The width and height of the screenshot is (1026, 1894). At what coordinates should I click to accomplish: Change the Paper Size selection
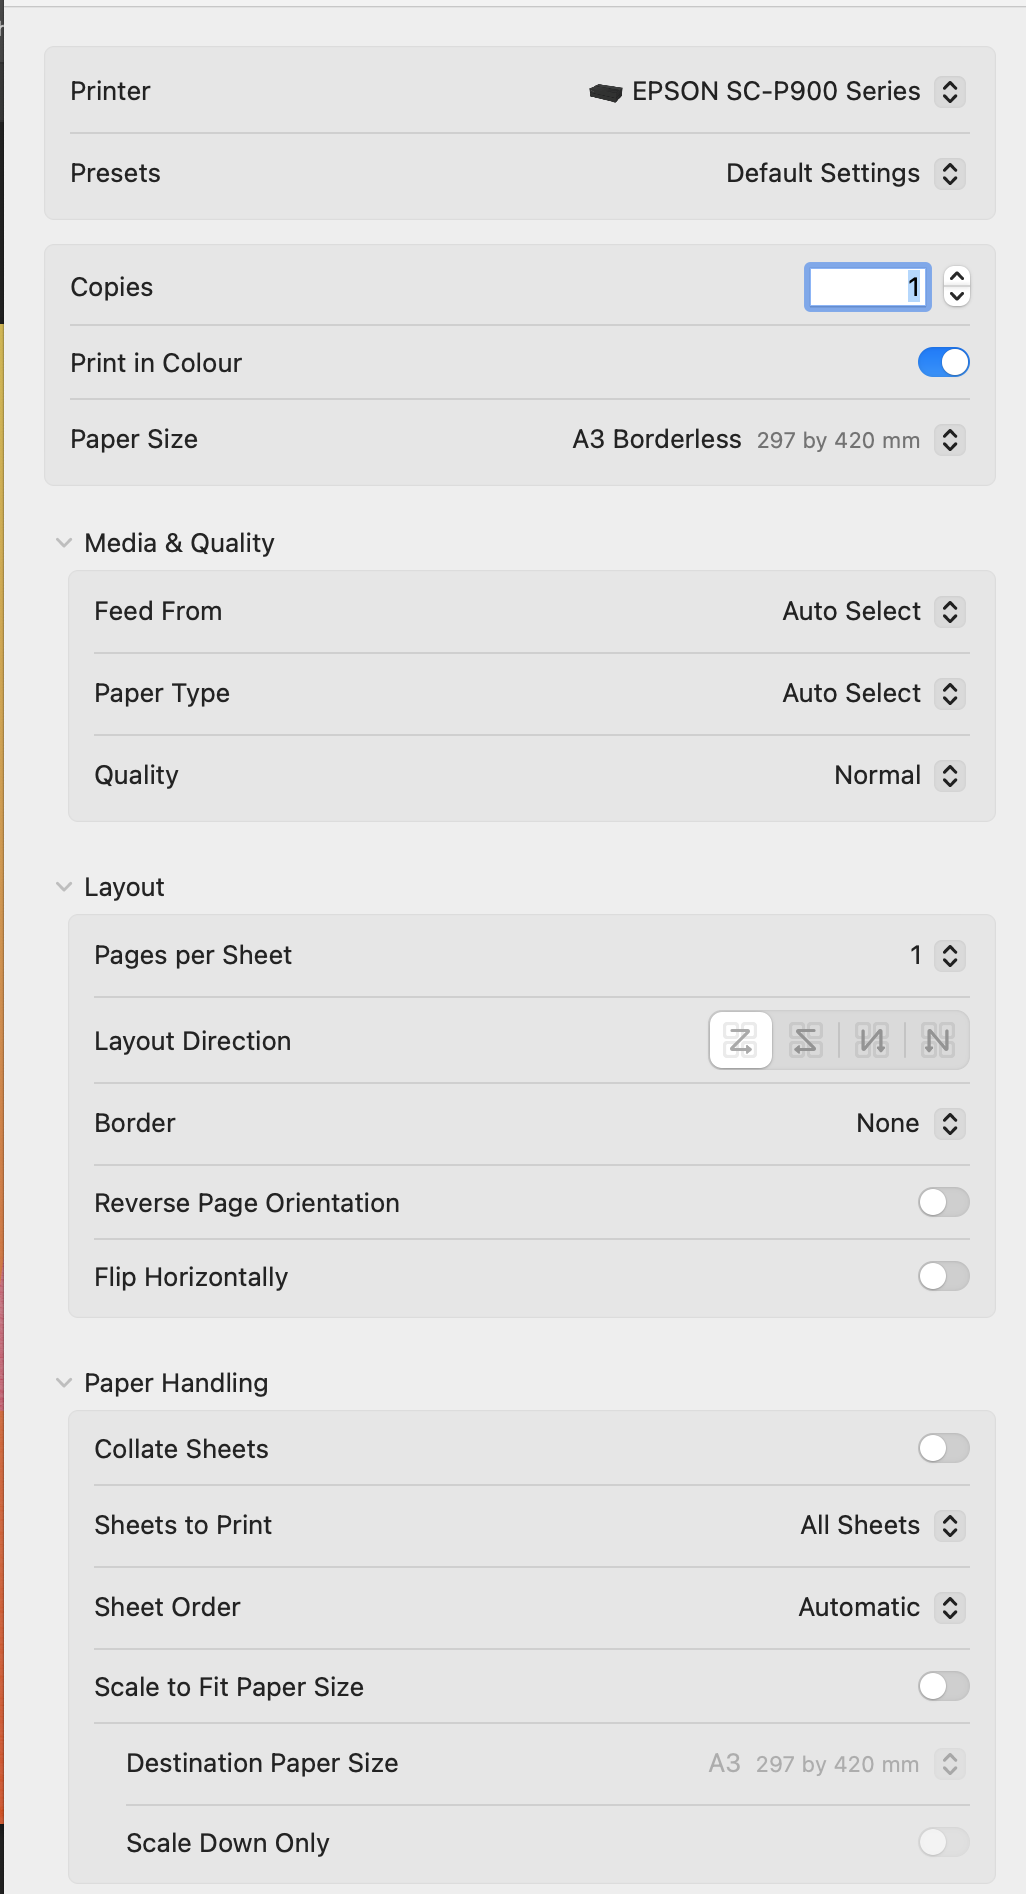pos(949,440)
